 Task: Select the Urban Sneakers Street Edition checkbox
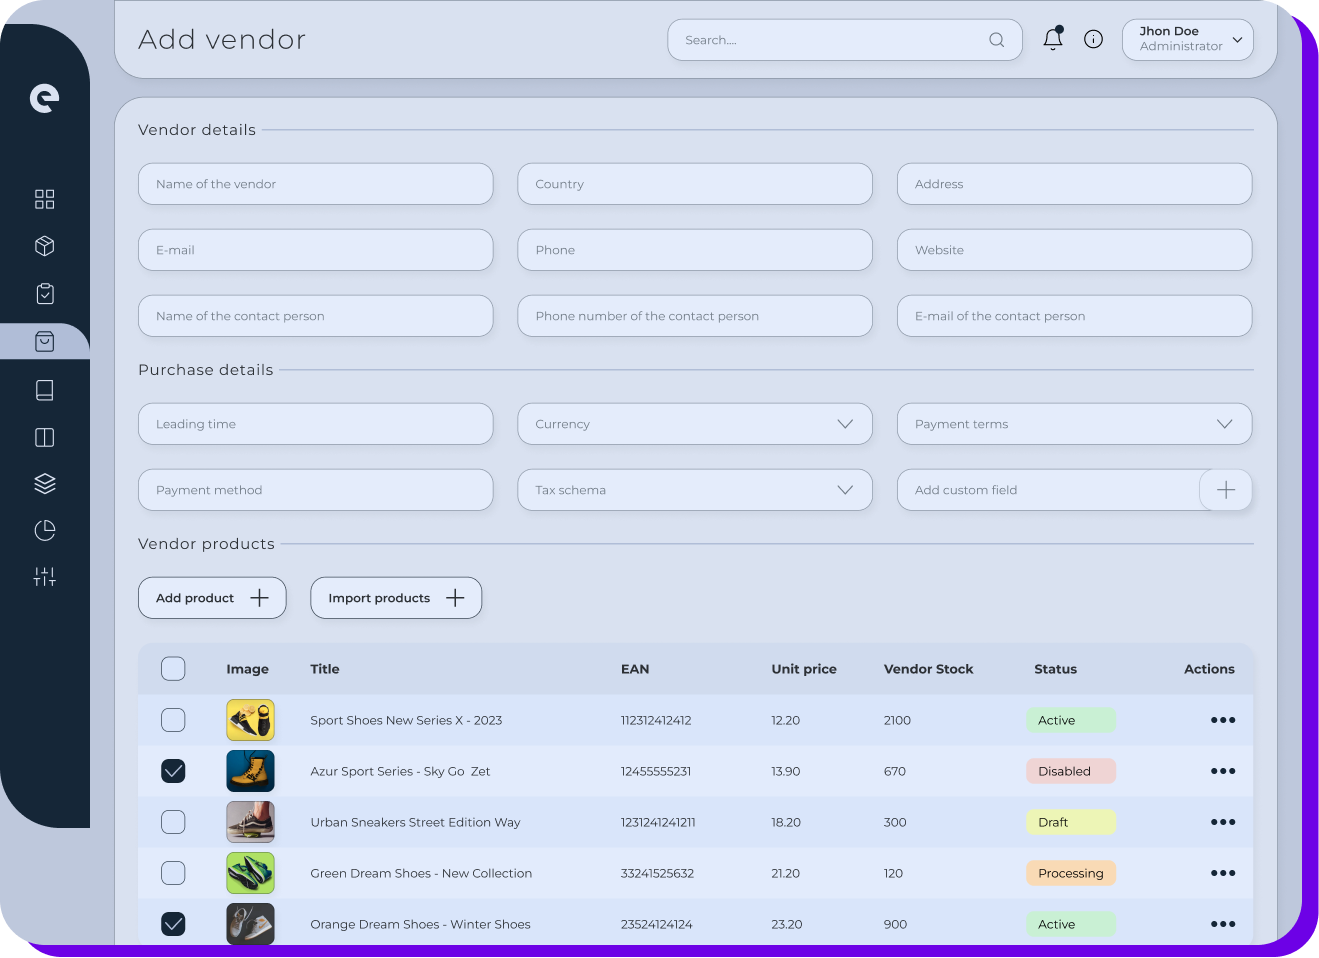173,822
